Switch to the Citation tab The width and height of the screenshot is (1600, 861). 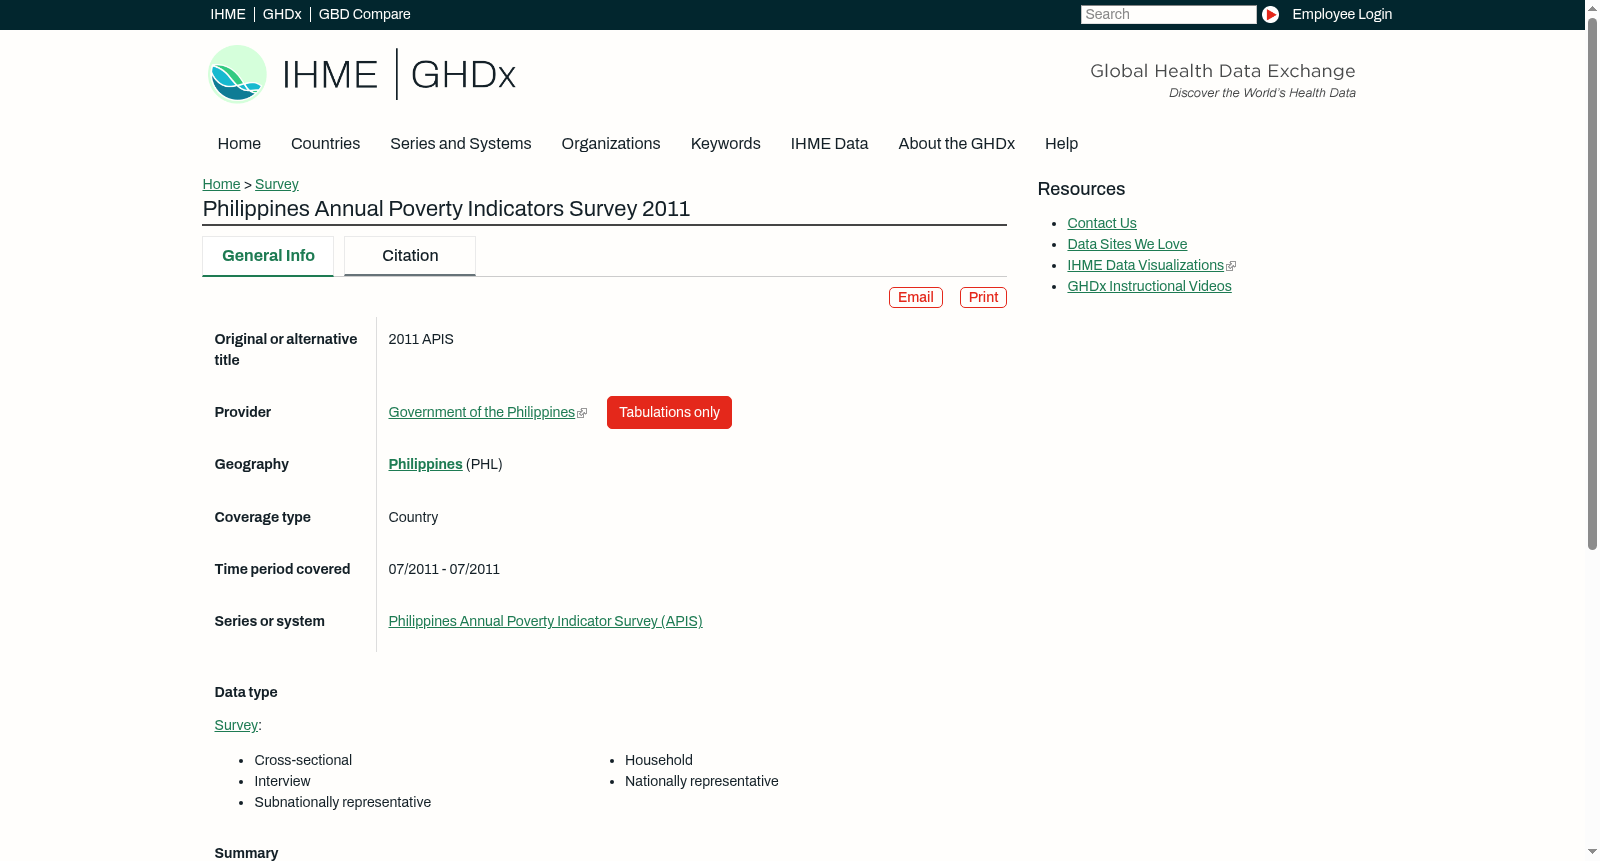click(x=410, y=256)
